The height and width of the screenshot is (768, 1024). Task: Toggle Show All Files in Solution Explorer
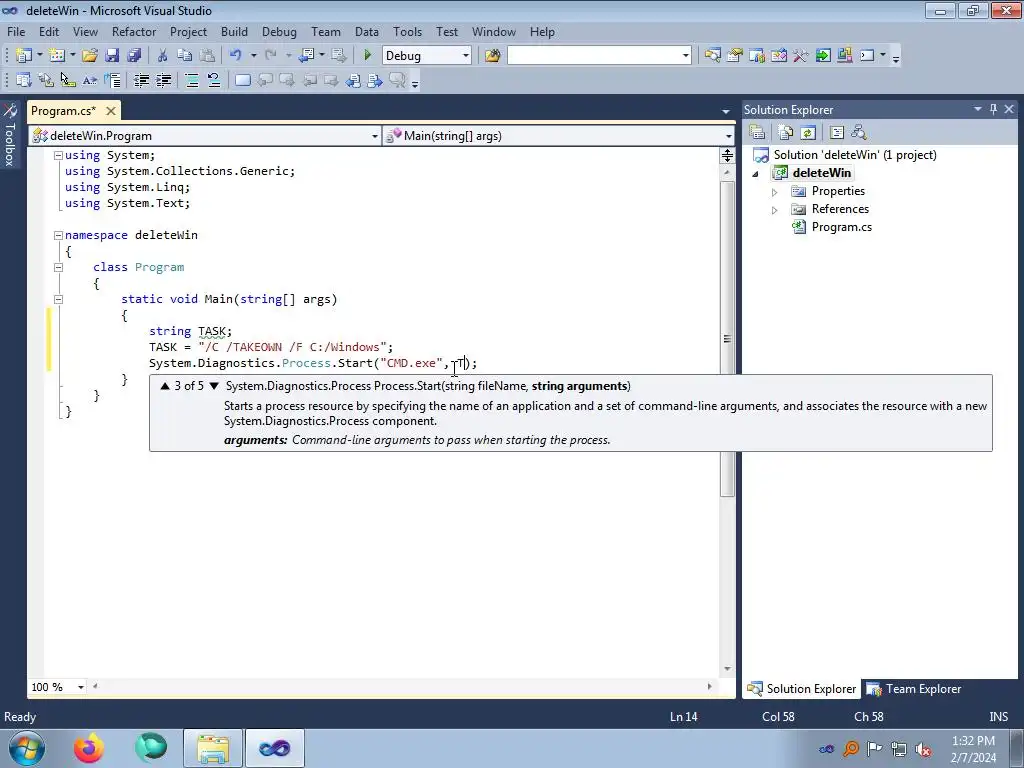[x=786, y=133]
